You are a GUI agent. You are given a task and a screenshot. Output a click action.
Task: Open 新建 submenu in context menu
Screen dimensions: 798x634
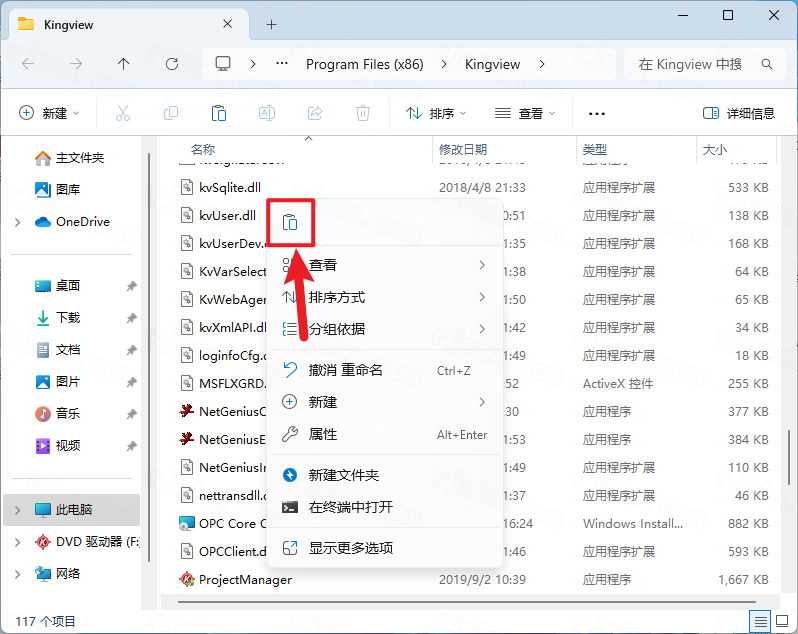tap(385, 402)
